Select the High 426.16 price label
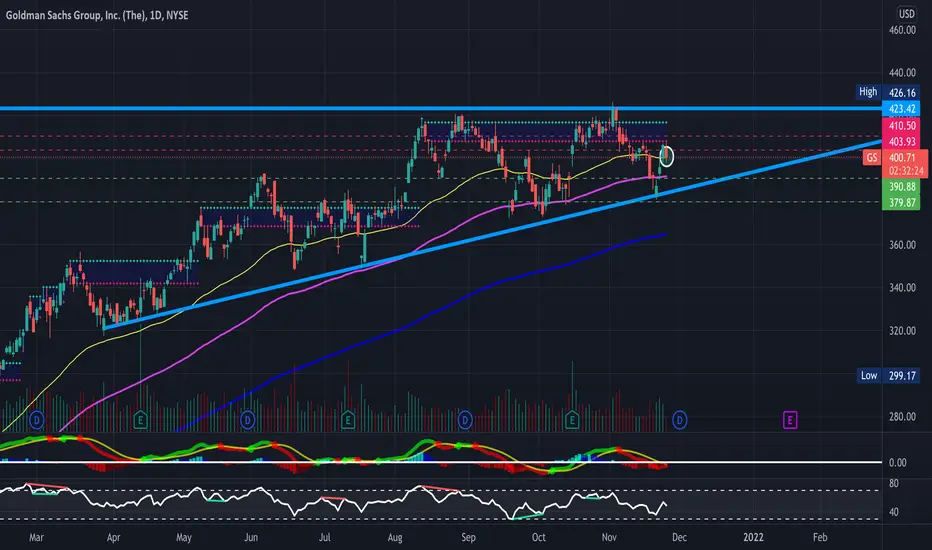 [x=888, y=92]
